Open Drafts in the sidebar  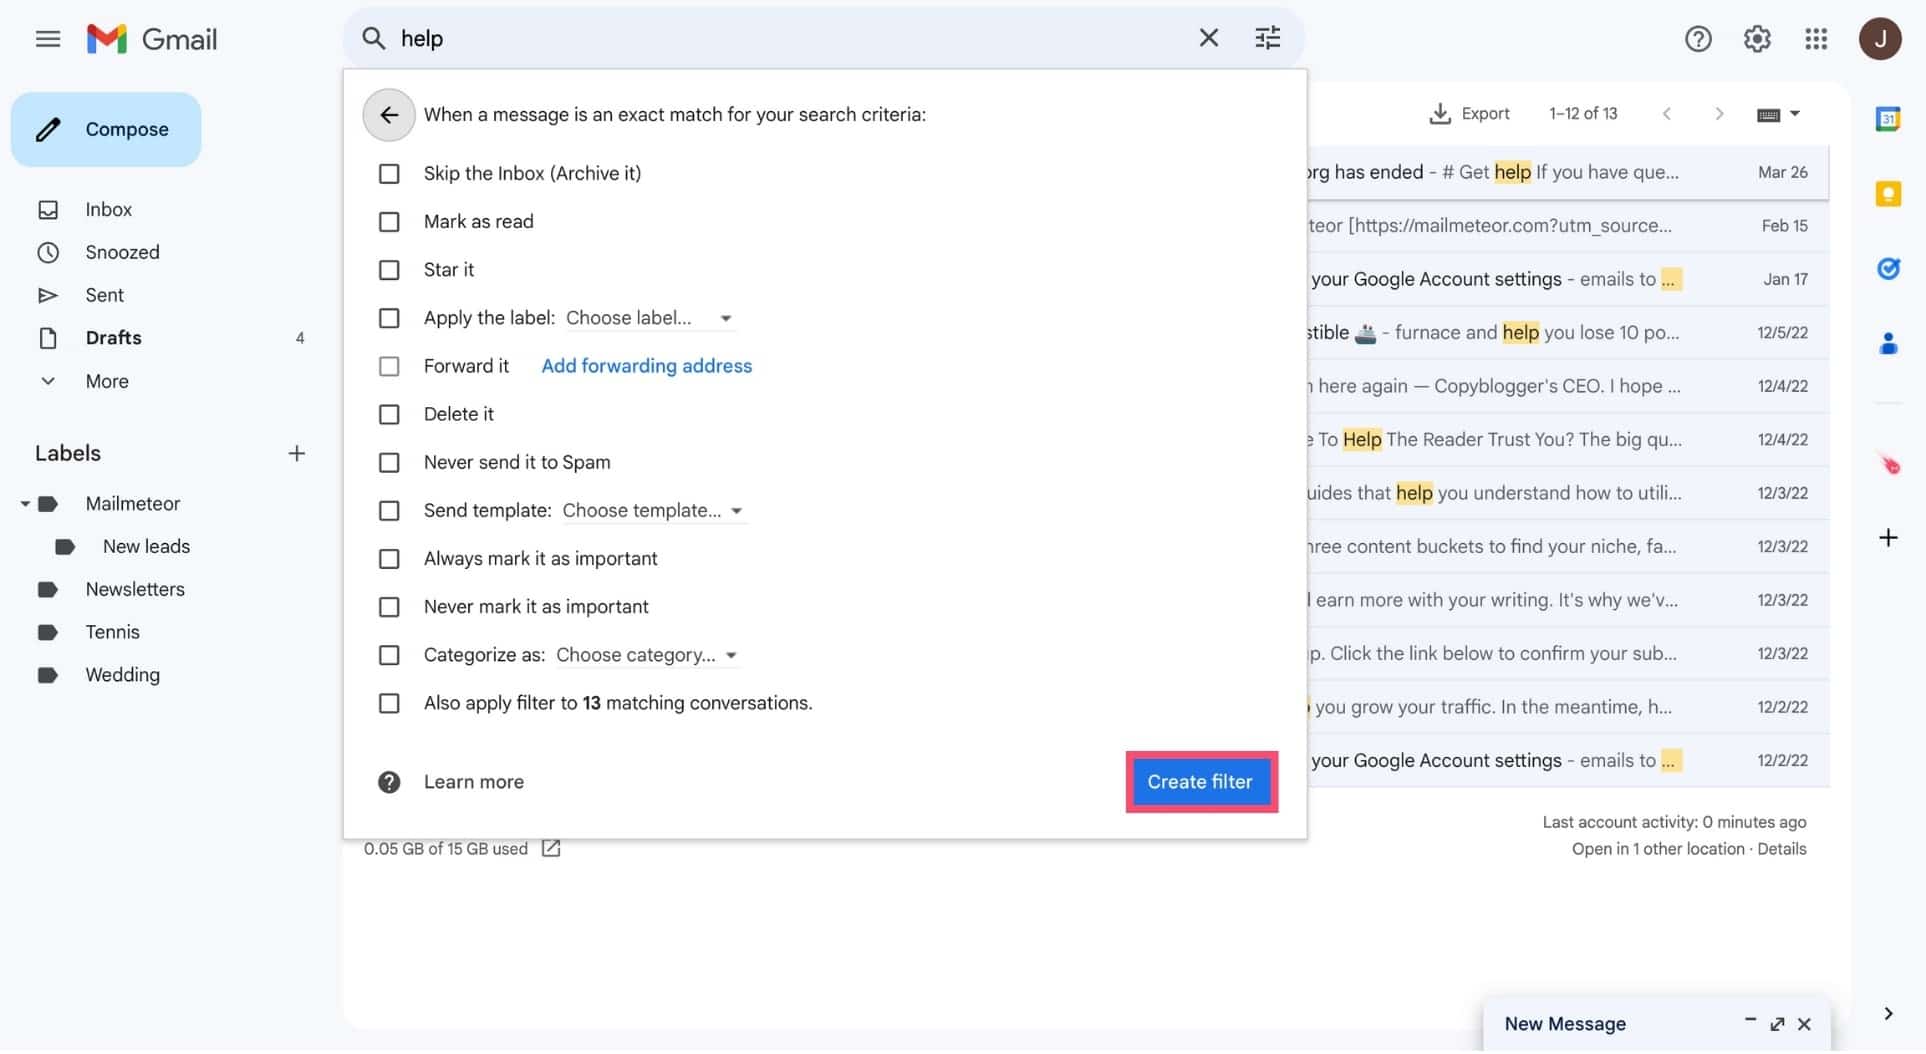(x=113, y=338)
